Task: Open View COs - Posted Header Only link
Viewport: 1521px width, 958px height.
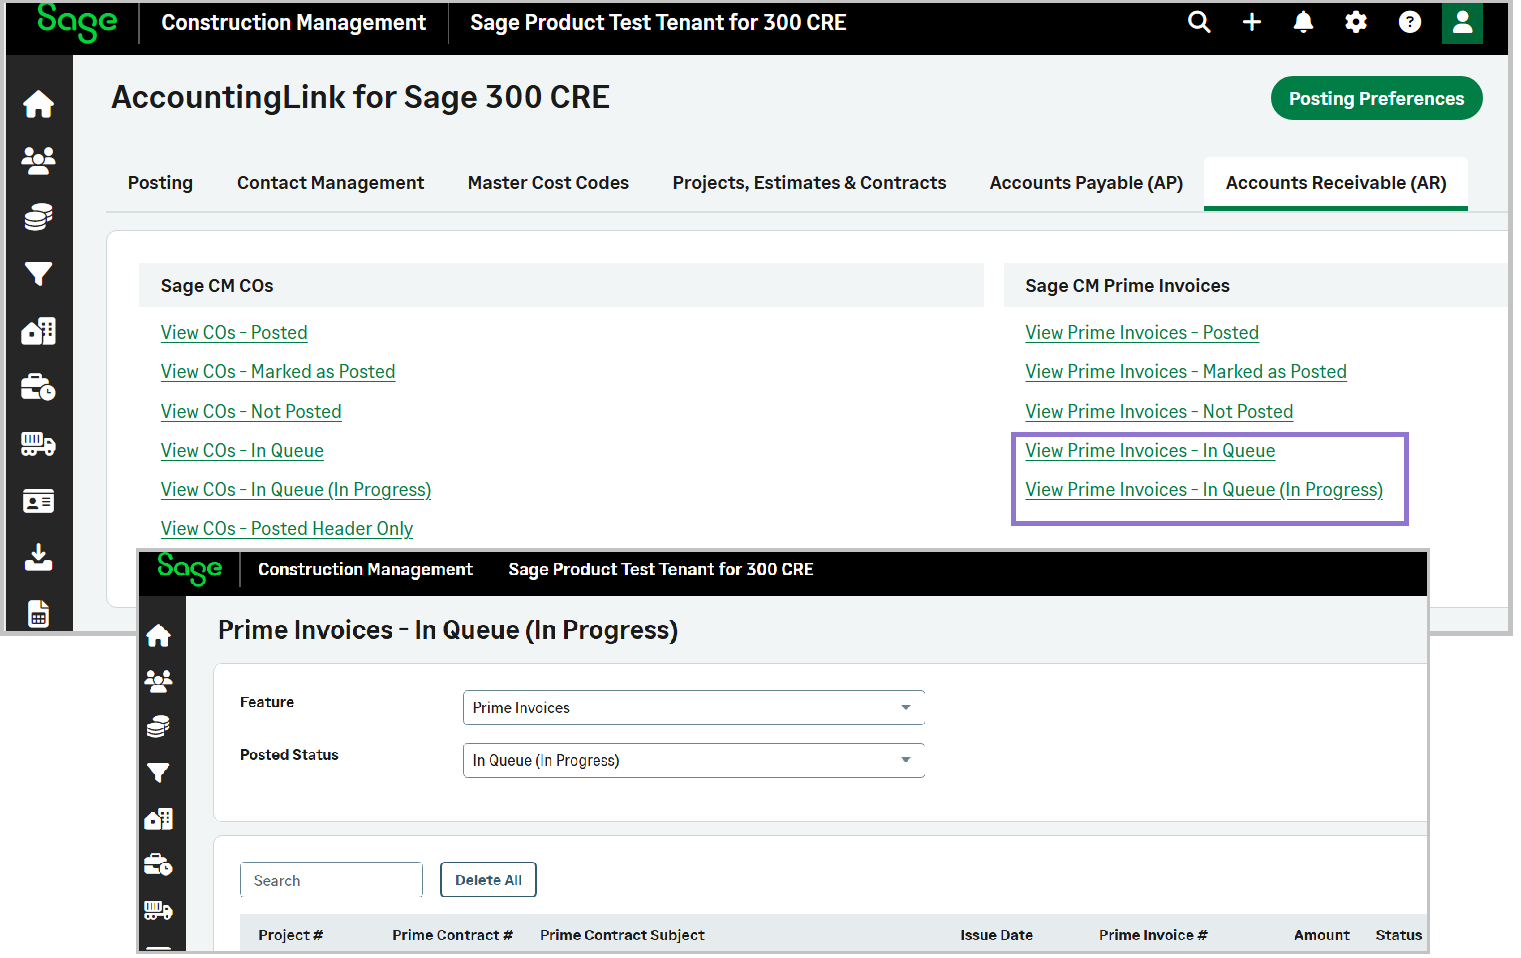Action: 287,529
